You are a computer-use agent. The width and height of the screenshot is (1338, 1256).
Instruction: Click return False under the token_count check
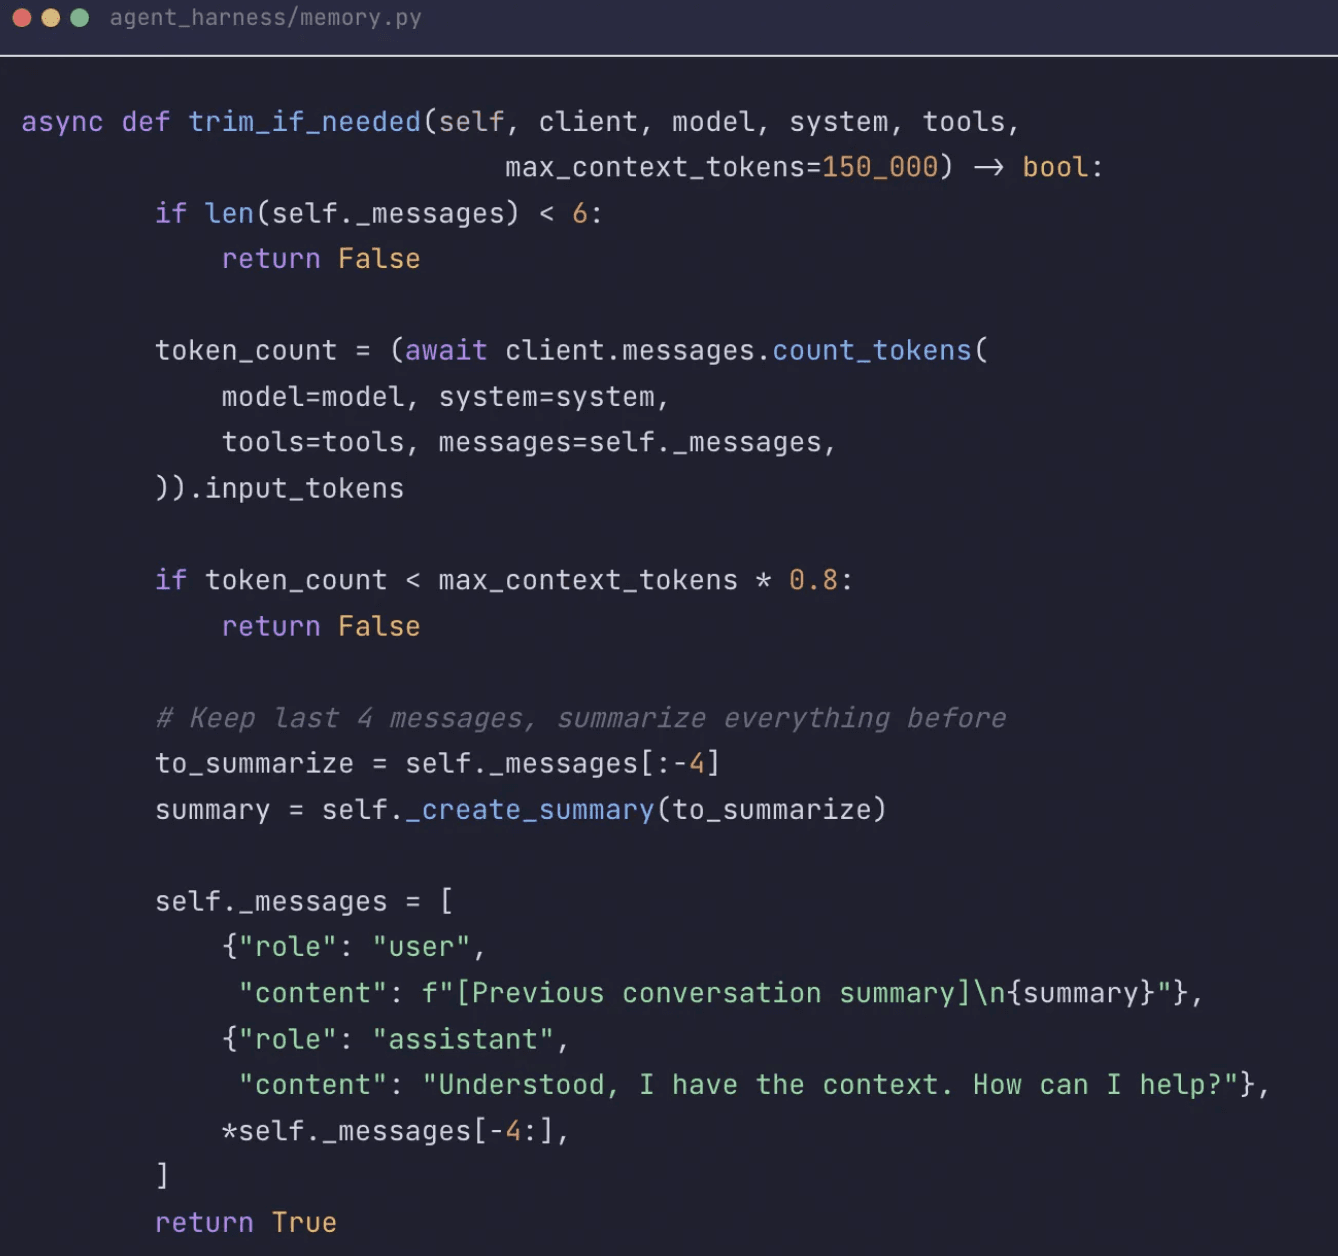point(320,627)
